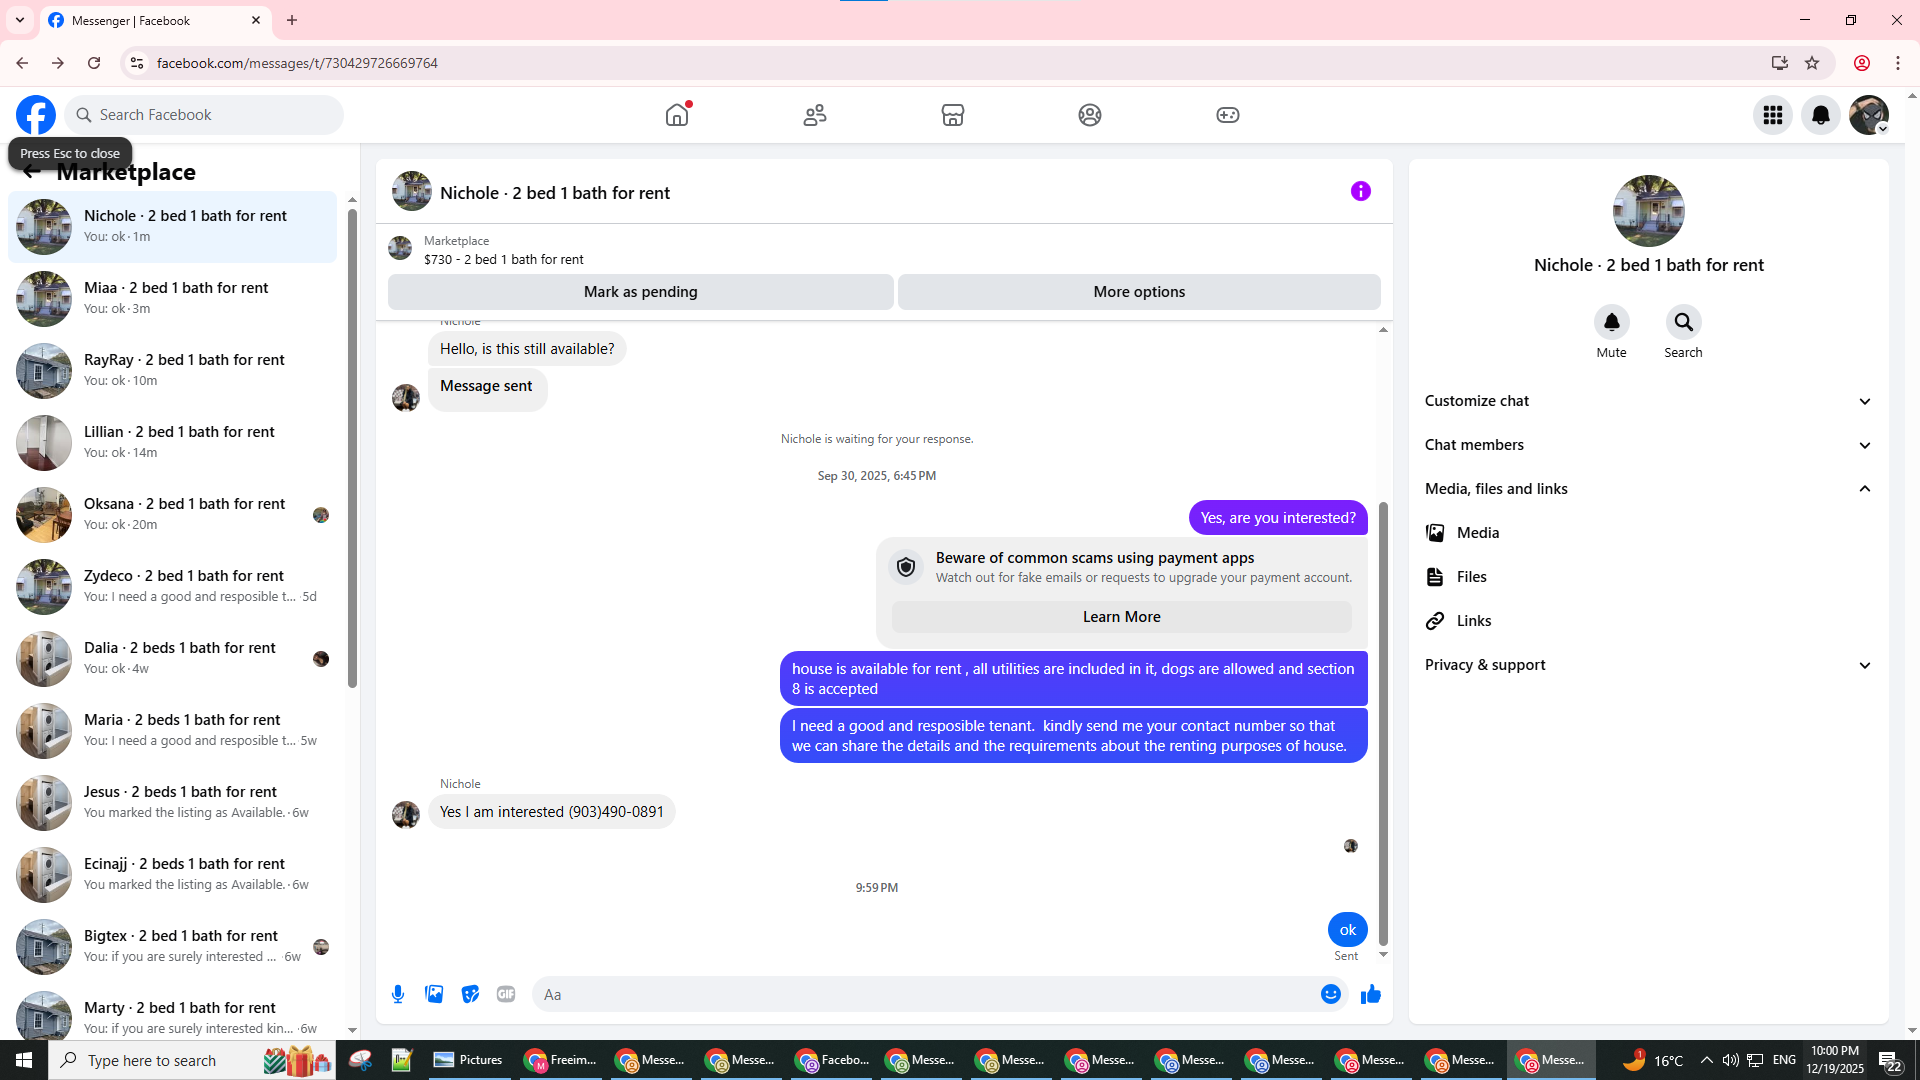Open the GIF picker icon
Image resolution: width=1920 pixels, height=1080 pixels.
click(x=506, y=994)
